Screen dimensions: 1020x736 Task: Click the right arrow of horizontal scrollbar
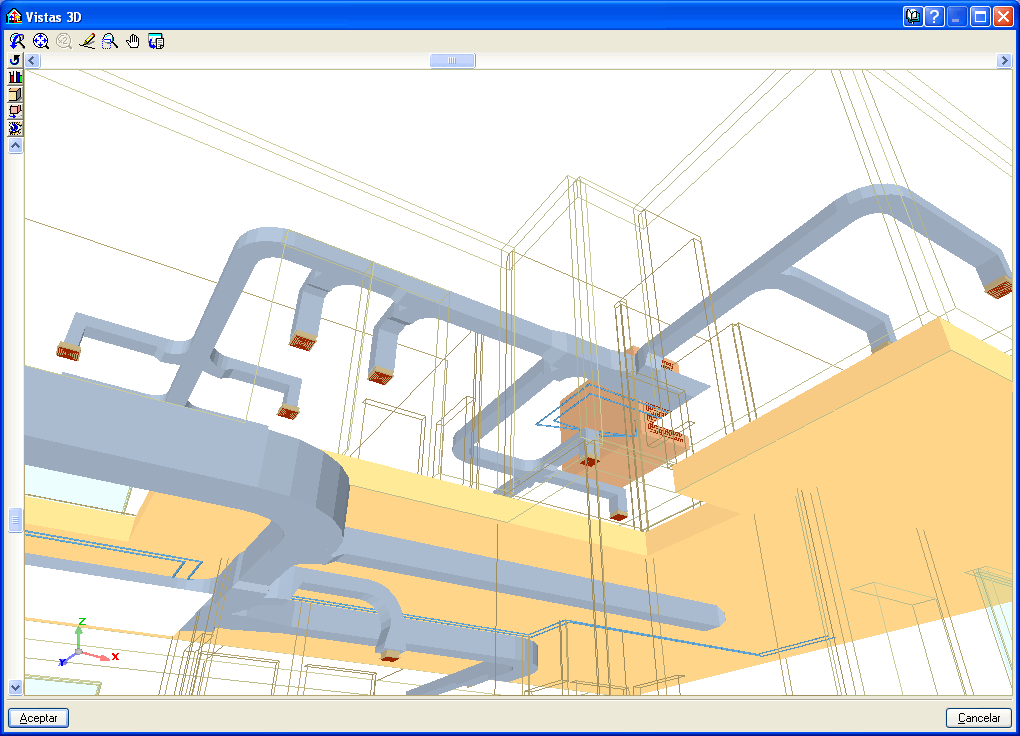click(1004, 60)
